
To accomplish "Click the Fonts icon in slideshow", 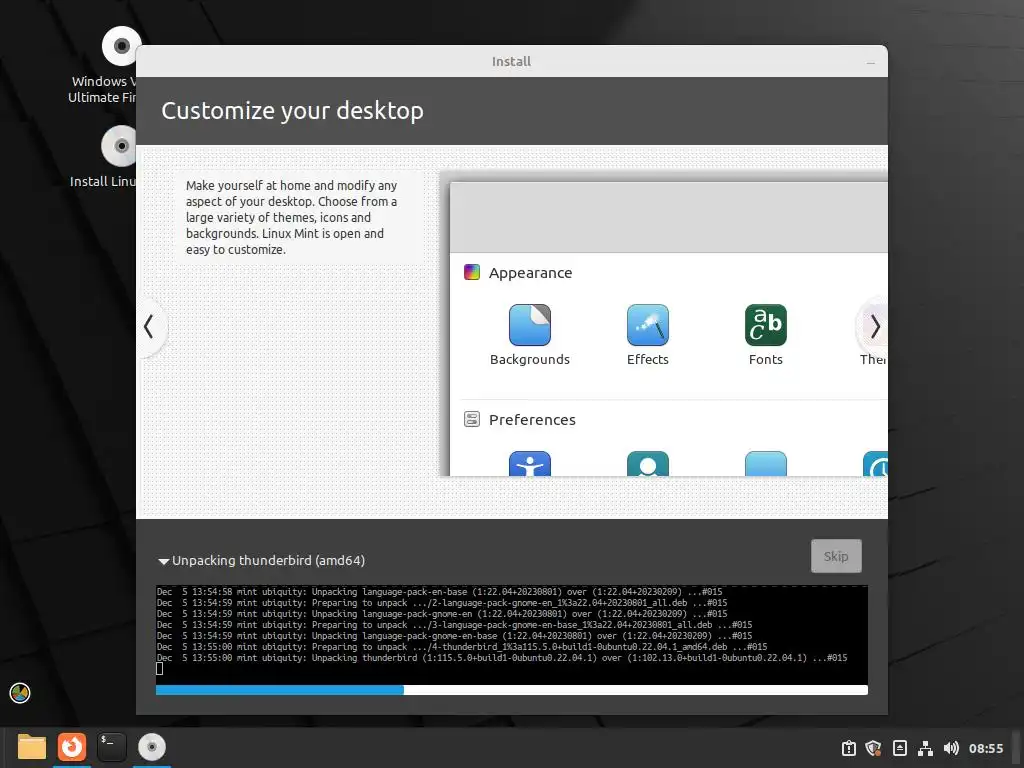I will (765, 325).
